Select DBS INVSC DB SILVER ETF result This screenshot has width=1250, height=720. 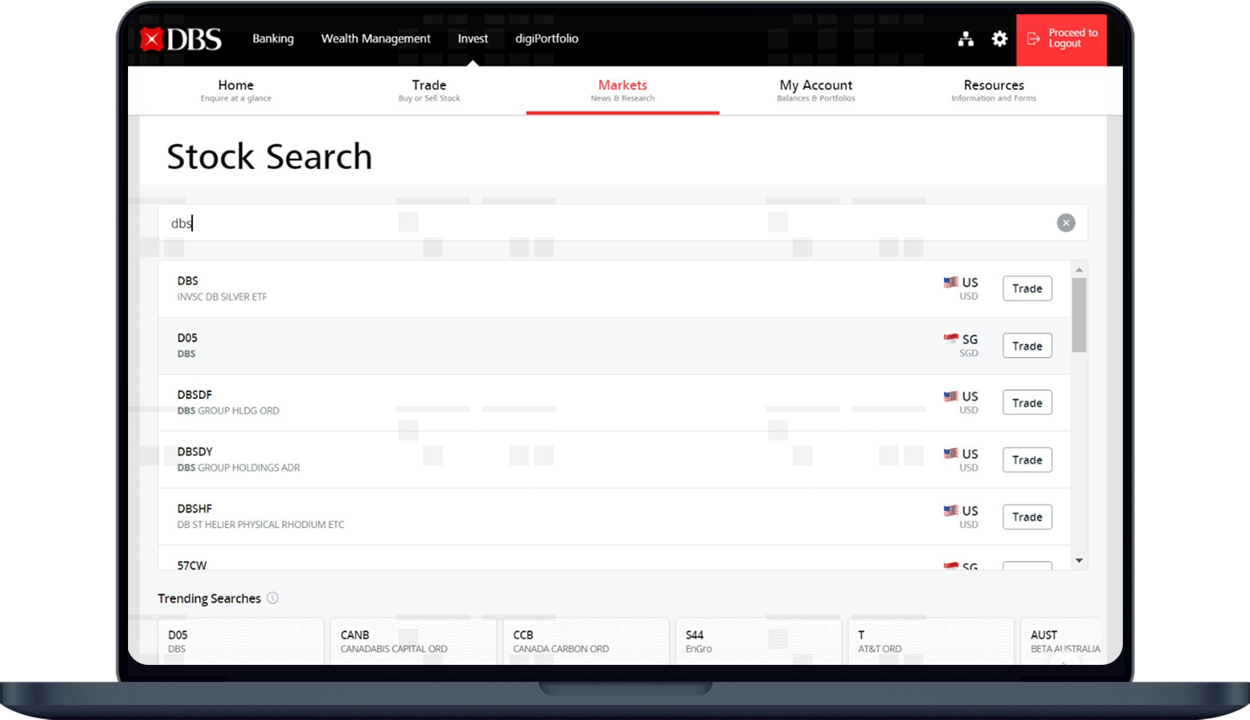point(614,289)
